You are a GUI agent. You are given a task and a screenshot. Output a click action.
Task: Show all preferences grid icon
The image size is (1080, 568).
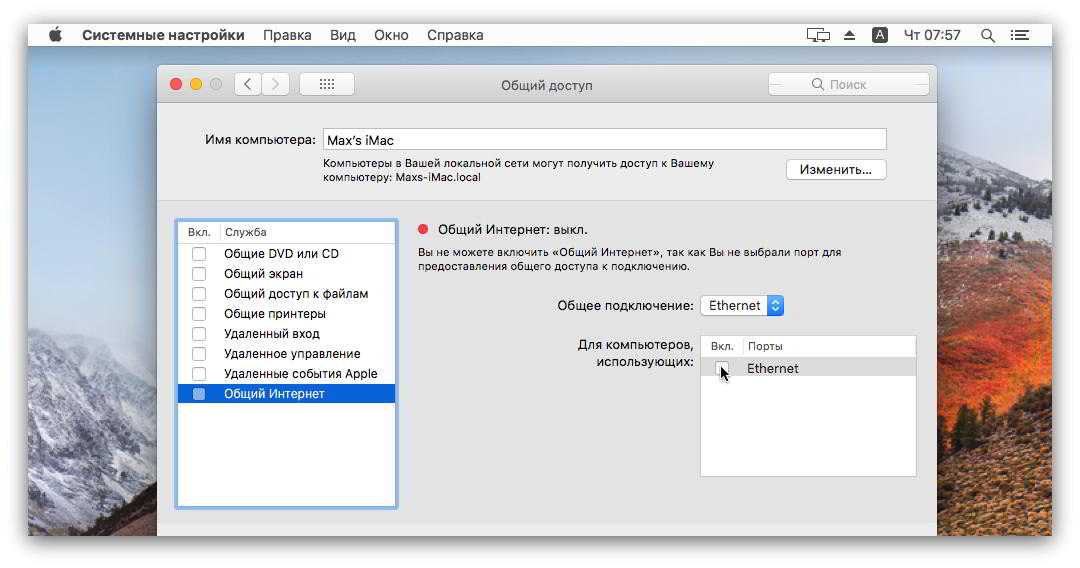pos(326,85)
